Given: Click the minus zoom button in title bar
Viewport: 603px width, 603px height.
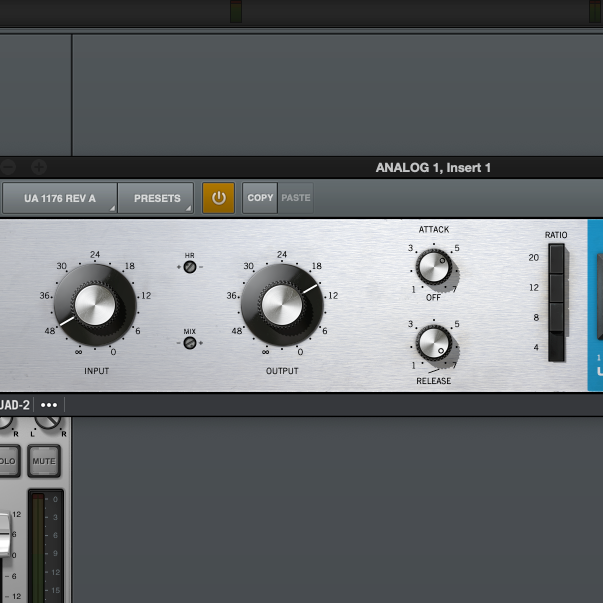Looking at the screenshot, I should click(x=8, y=167).
